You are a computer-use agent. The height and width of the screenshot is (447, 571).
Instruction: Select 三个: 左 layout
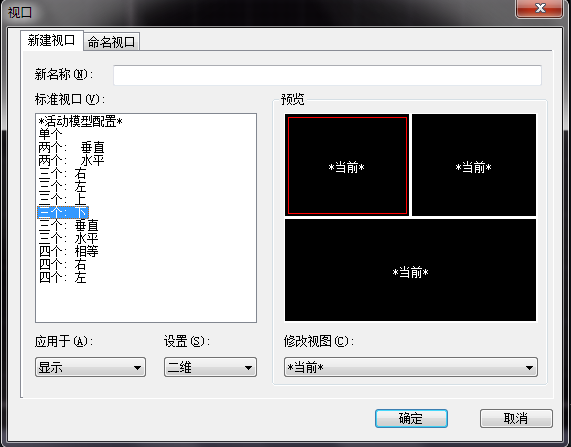pos(62,187)
